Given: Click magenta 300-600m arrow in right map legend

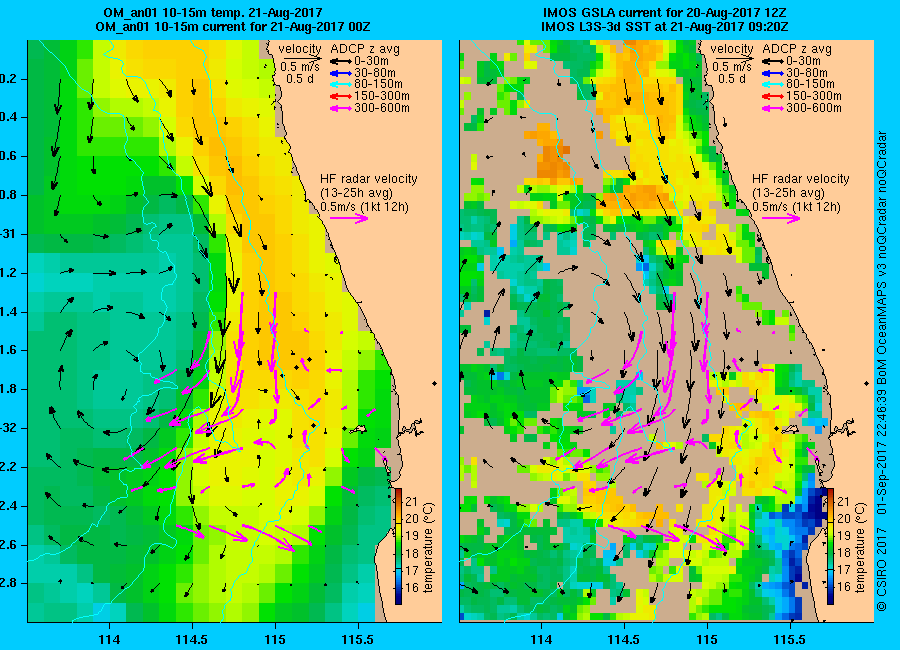Looking at the screenshot, I should tap(773, 109).
